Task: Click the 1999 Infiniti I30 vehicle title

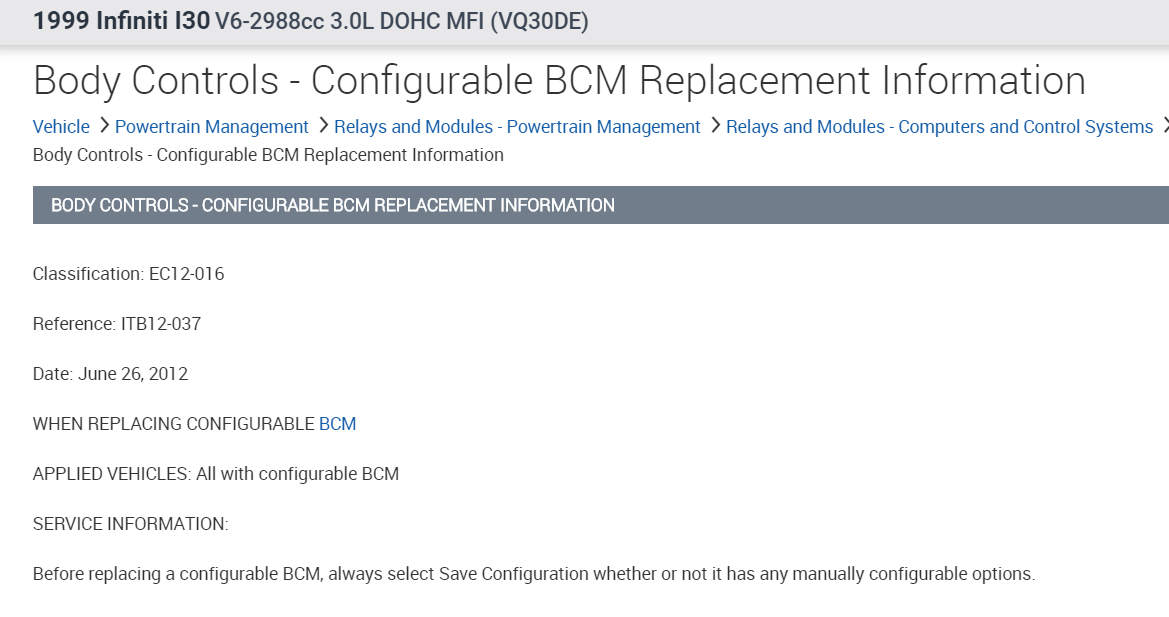Action: (x=121, y=22)
